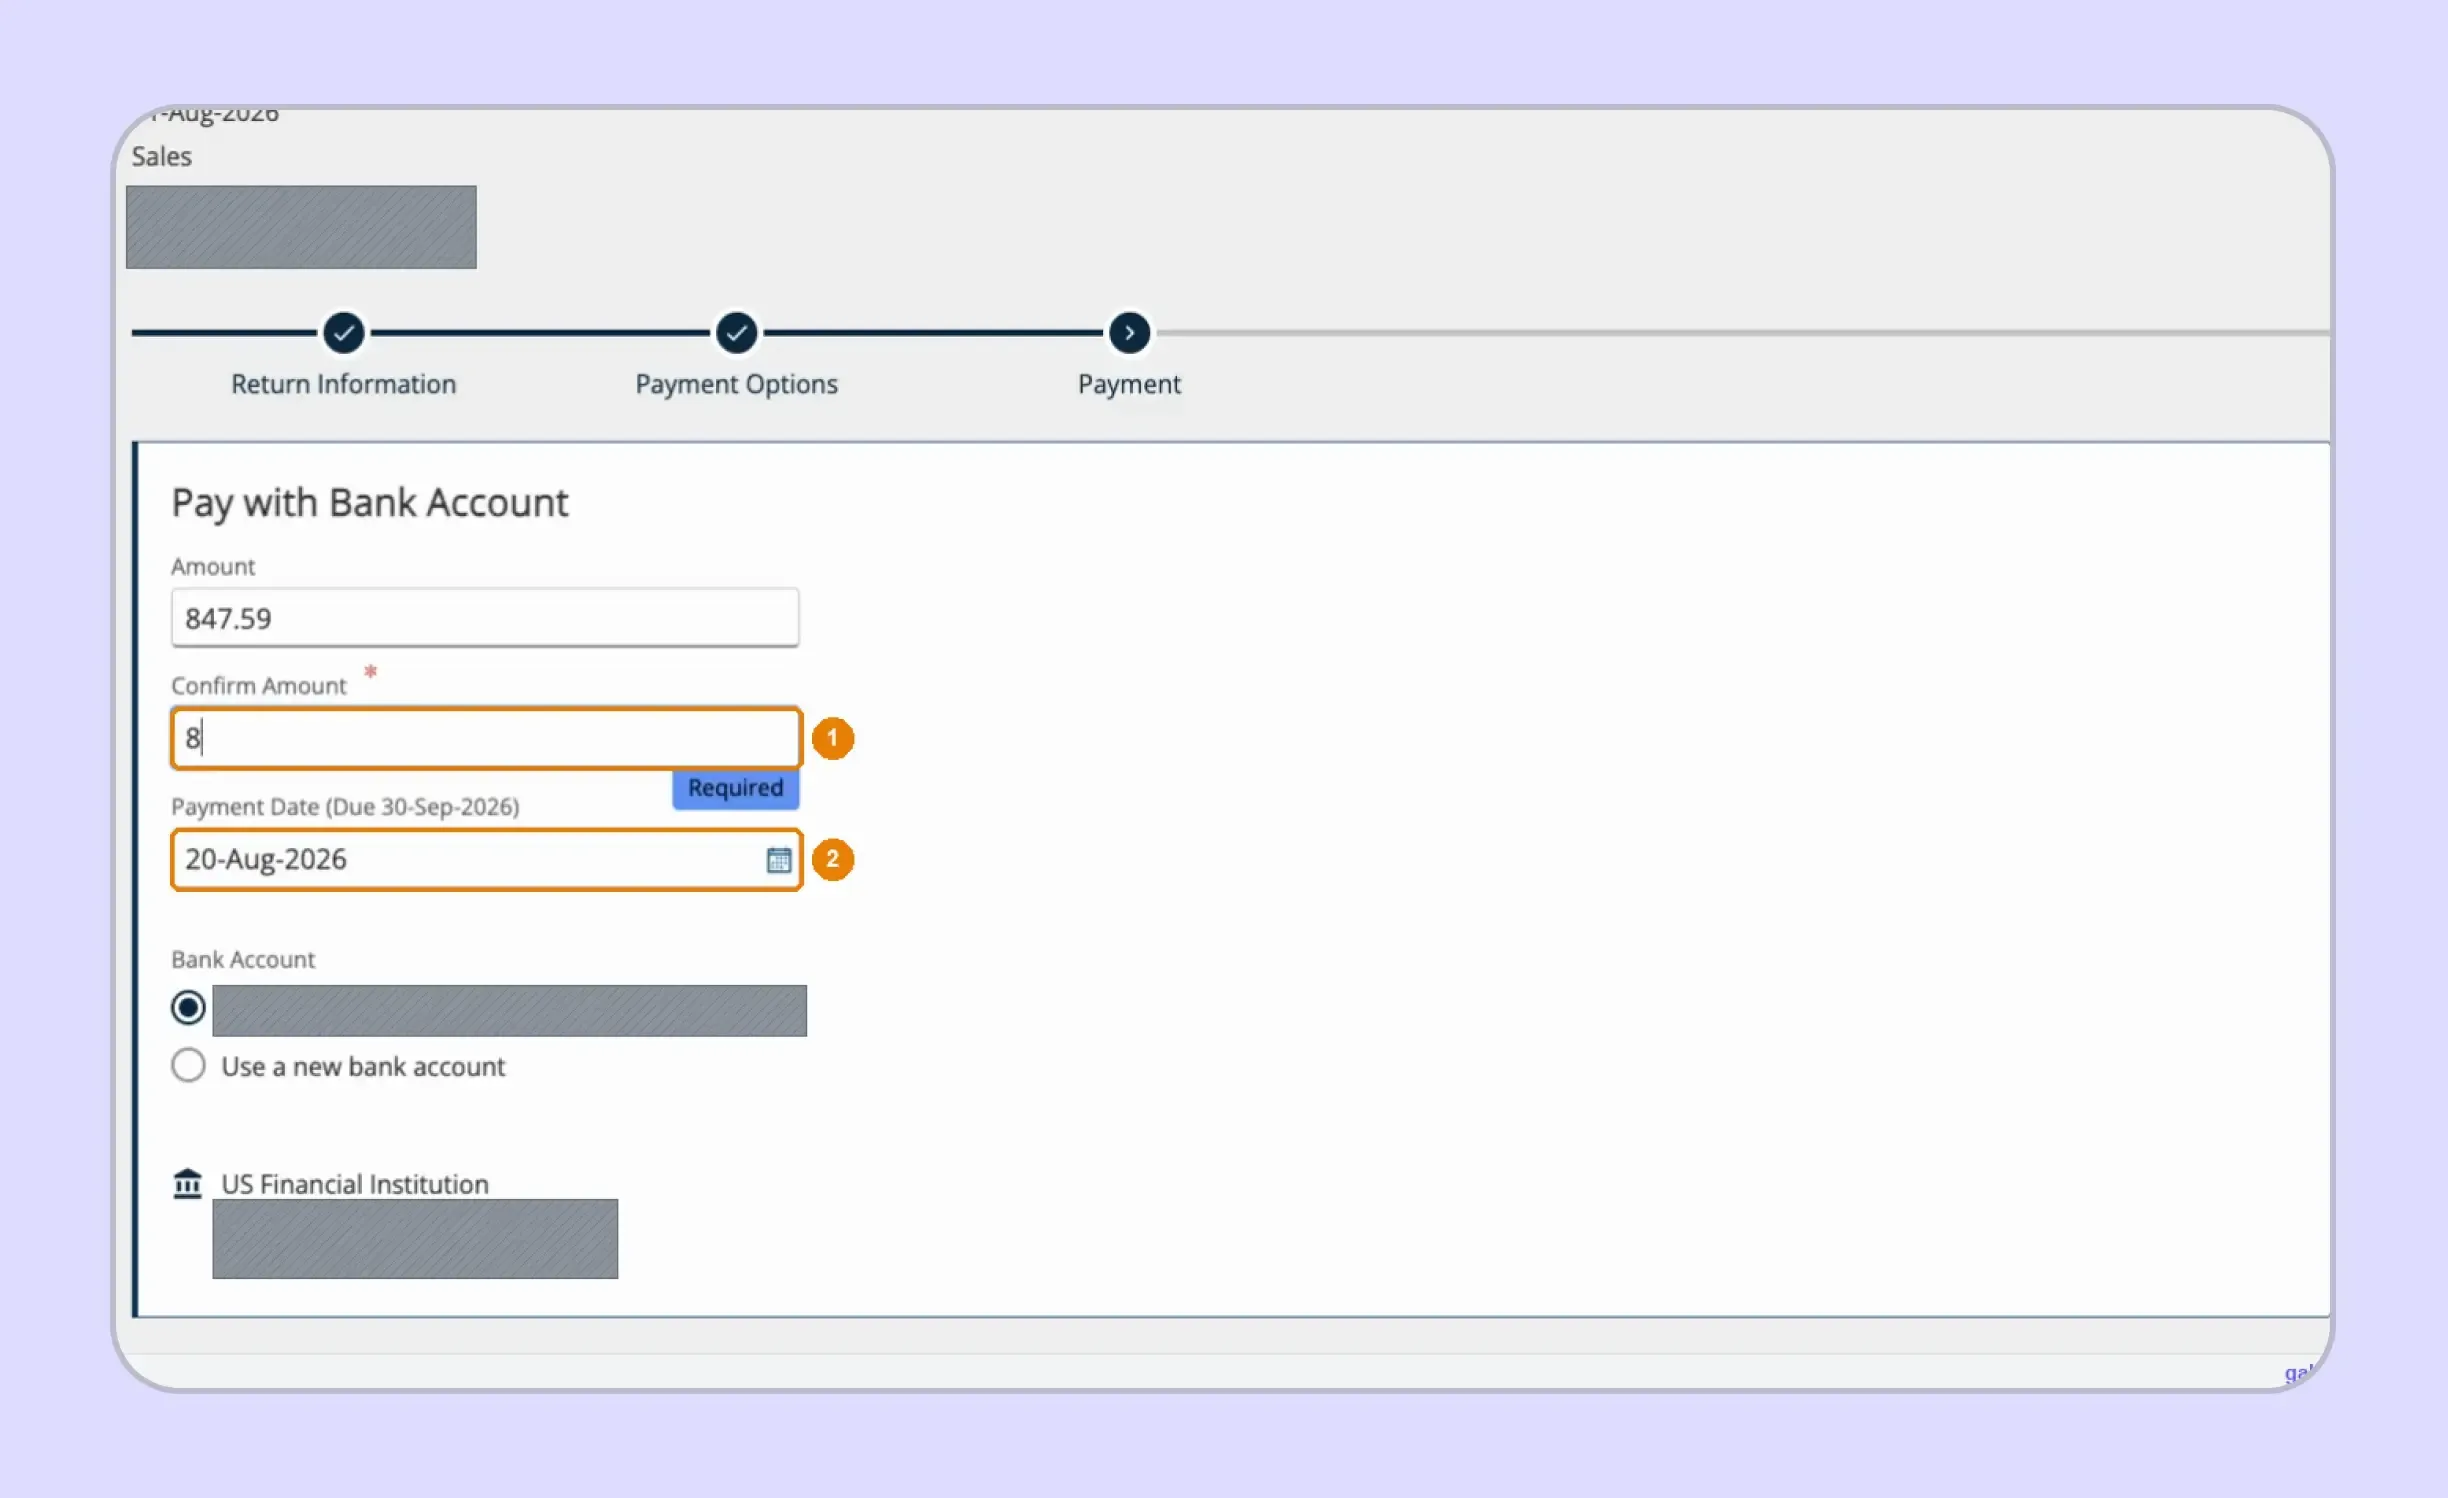This screenshot has height=1498, width=2448.
Task: Click the US Financial Institution text
Action: [x=355, y=1184]
